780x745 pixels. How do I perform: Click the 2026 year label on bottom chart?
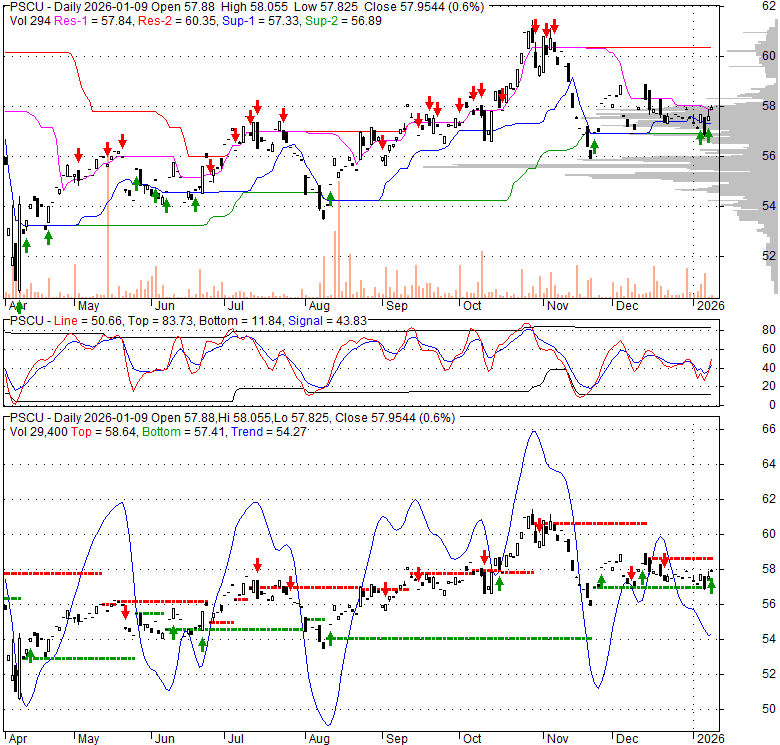pos(710,739)
